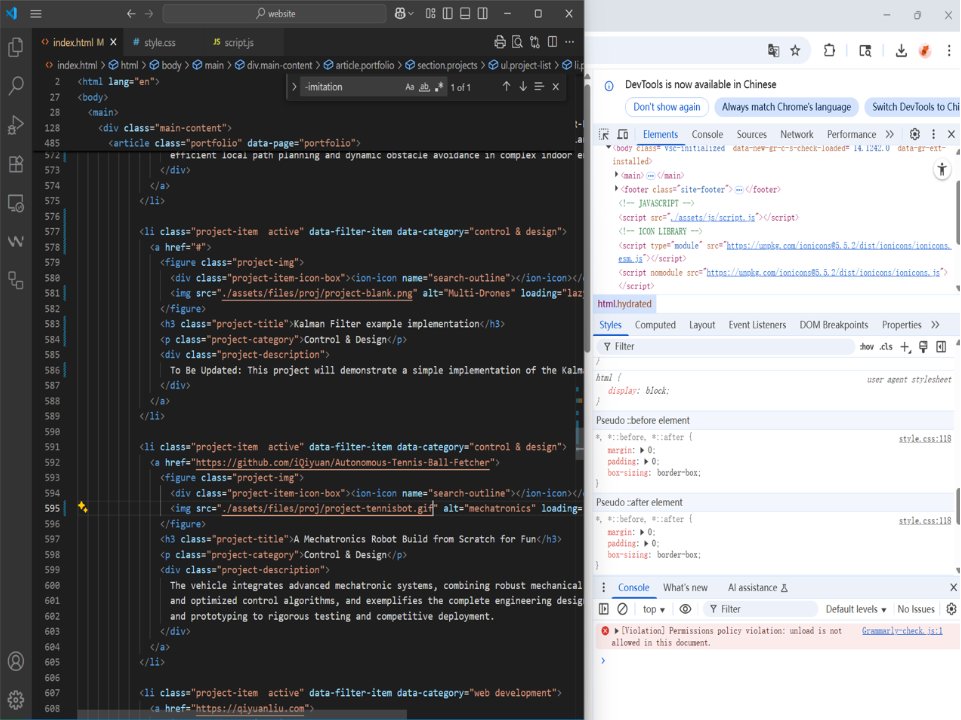Open the editor More Actions ellipsis menu
The image size is (961, 720).
pyautogui.click(x=570, y=42)
